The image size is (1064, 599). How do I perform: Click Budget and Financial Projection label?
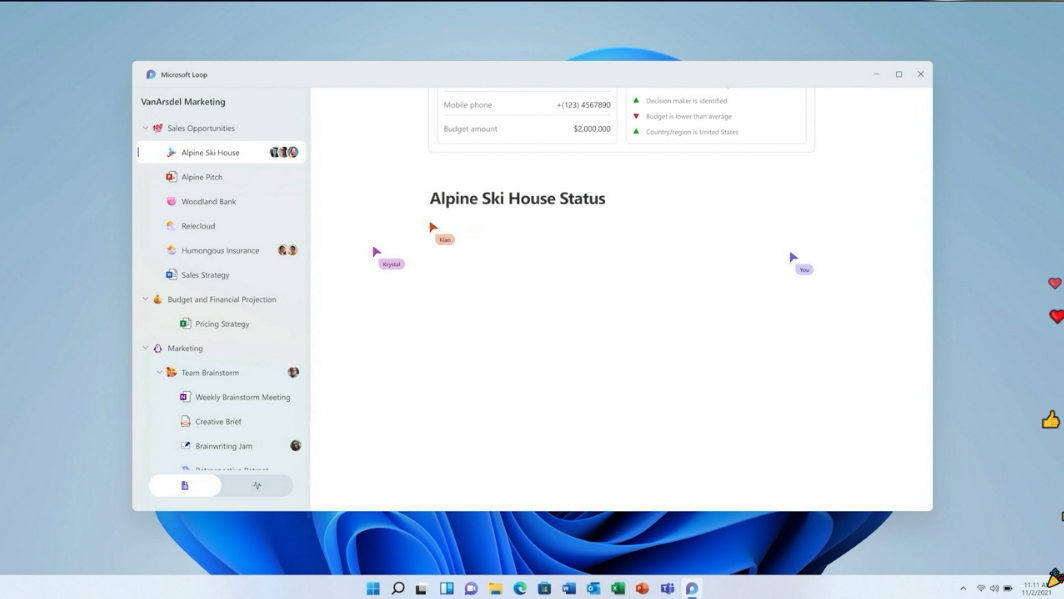222,299
